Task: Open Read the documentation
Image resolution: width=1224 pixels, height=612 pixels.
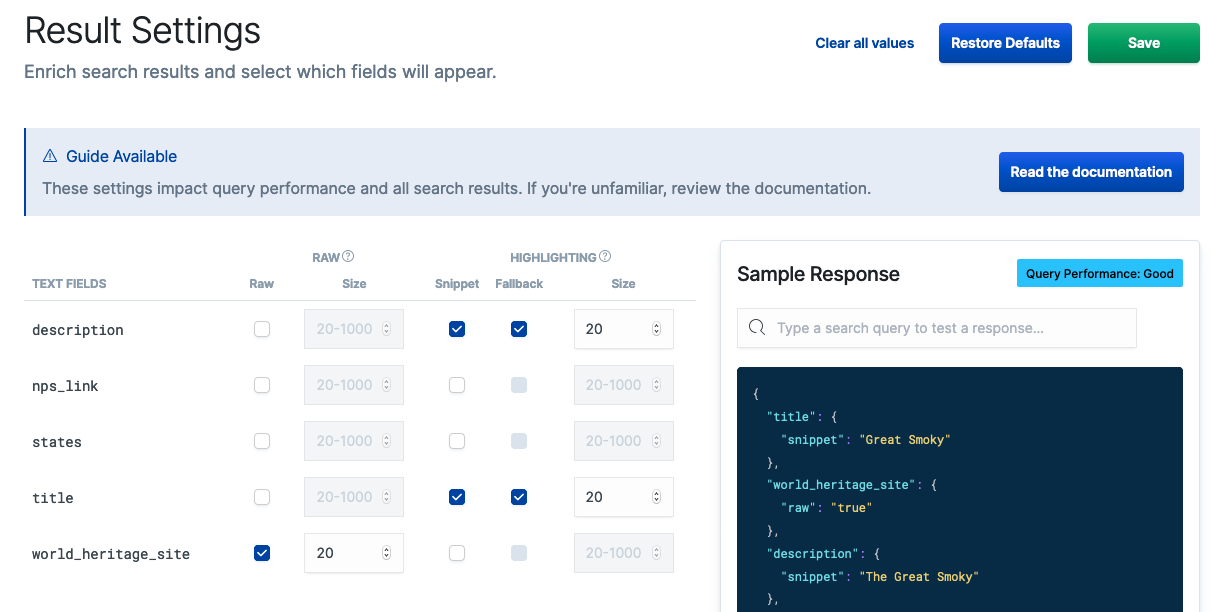Action: click(x=1091, y=172)
